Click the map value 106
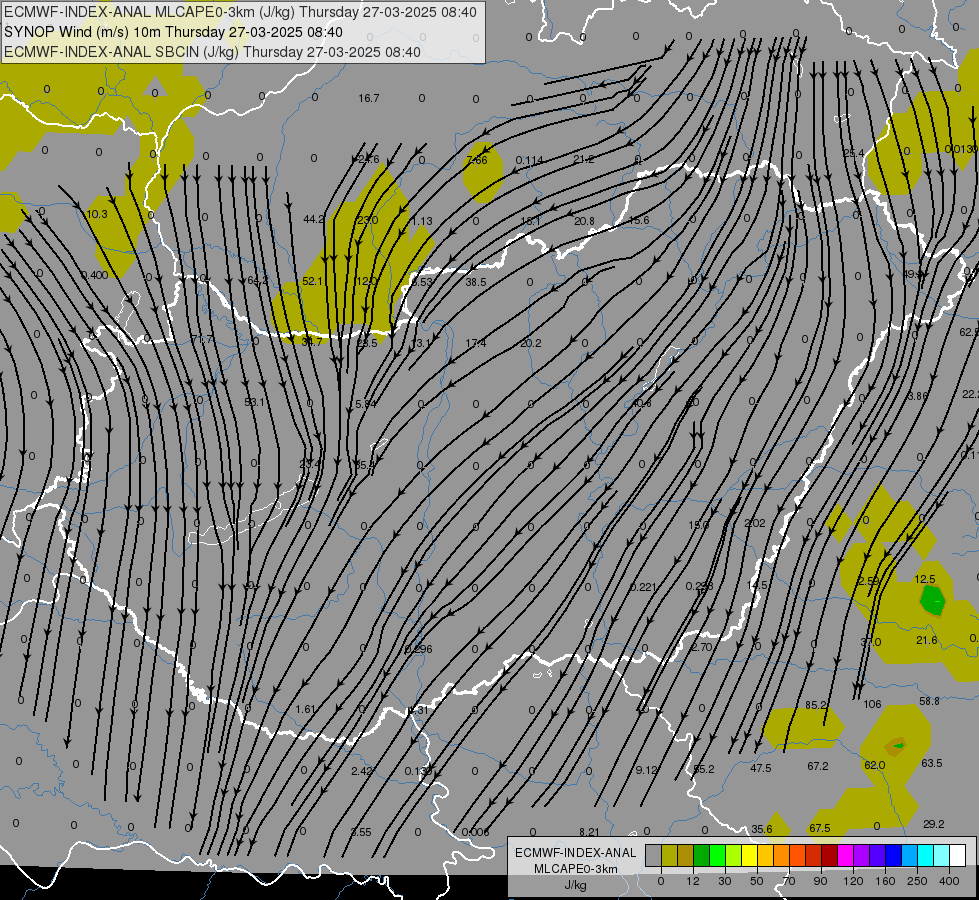The height and width of the screenshot is (900, 979). 872,705
